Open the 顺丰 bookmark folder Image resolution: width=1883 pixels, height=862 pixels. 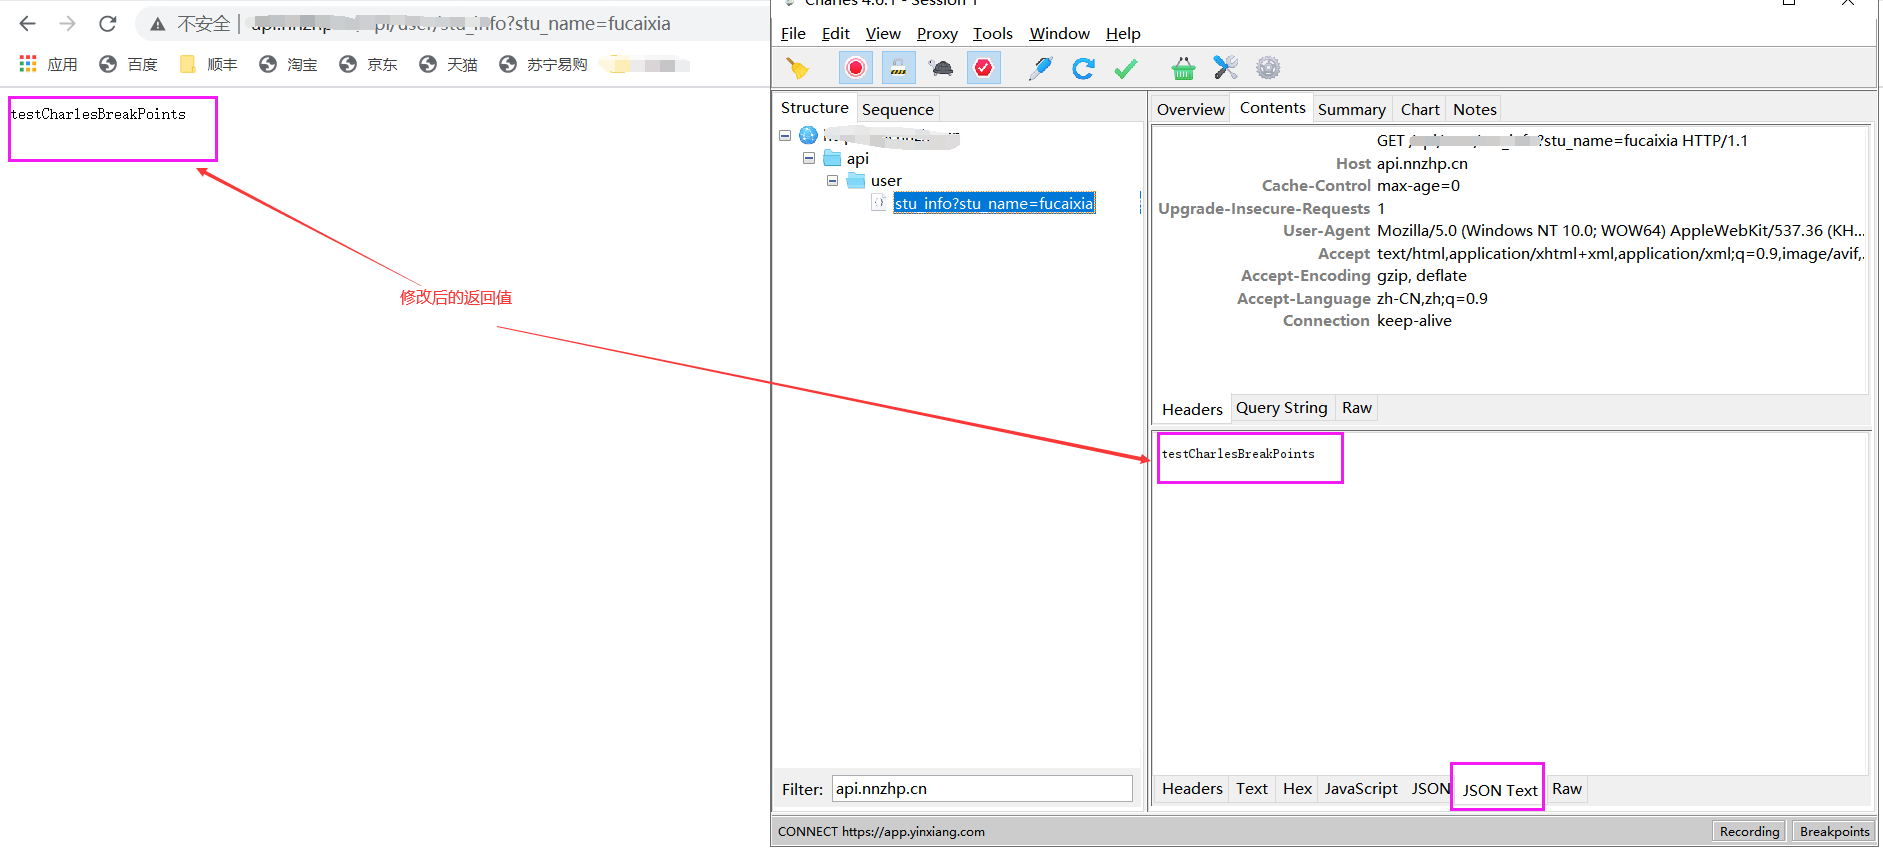(208, 64)
